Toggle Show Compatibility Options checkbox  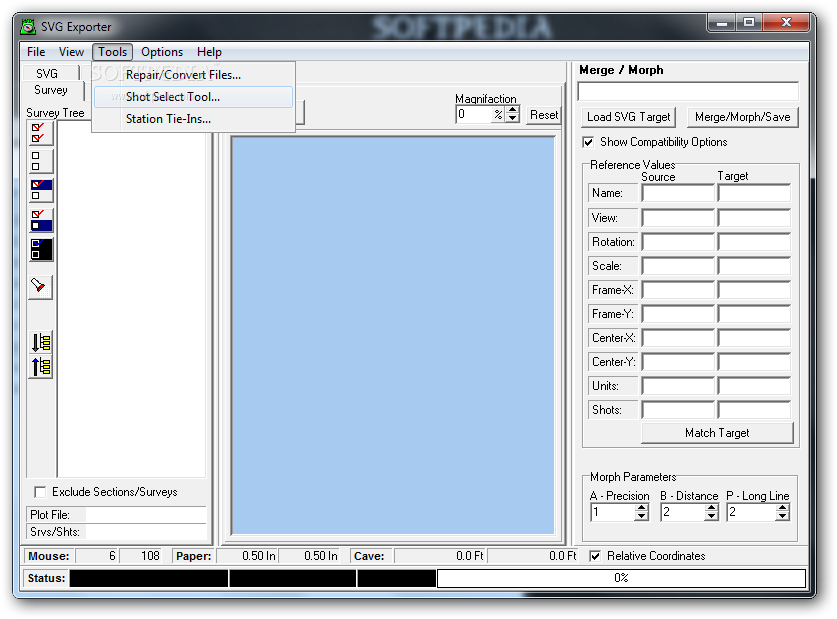point(588,142)
